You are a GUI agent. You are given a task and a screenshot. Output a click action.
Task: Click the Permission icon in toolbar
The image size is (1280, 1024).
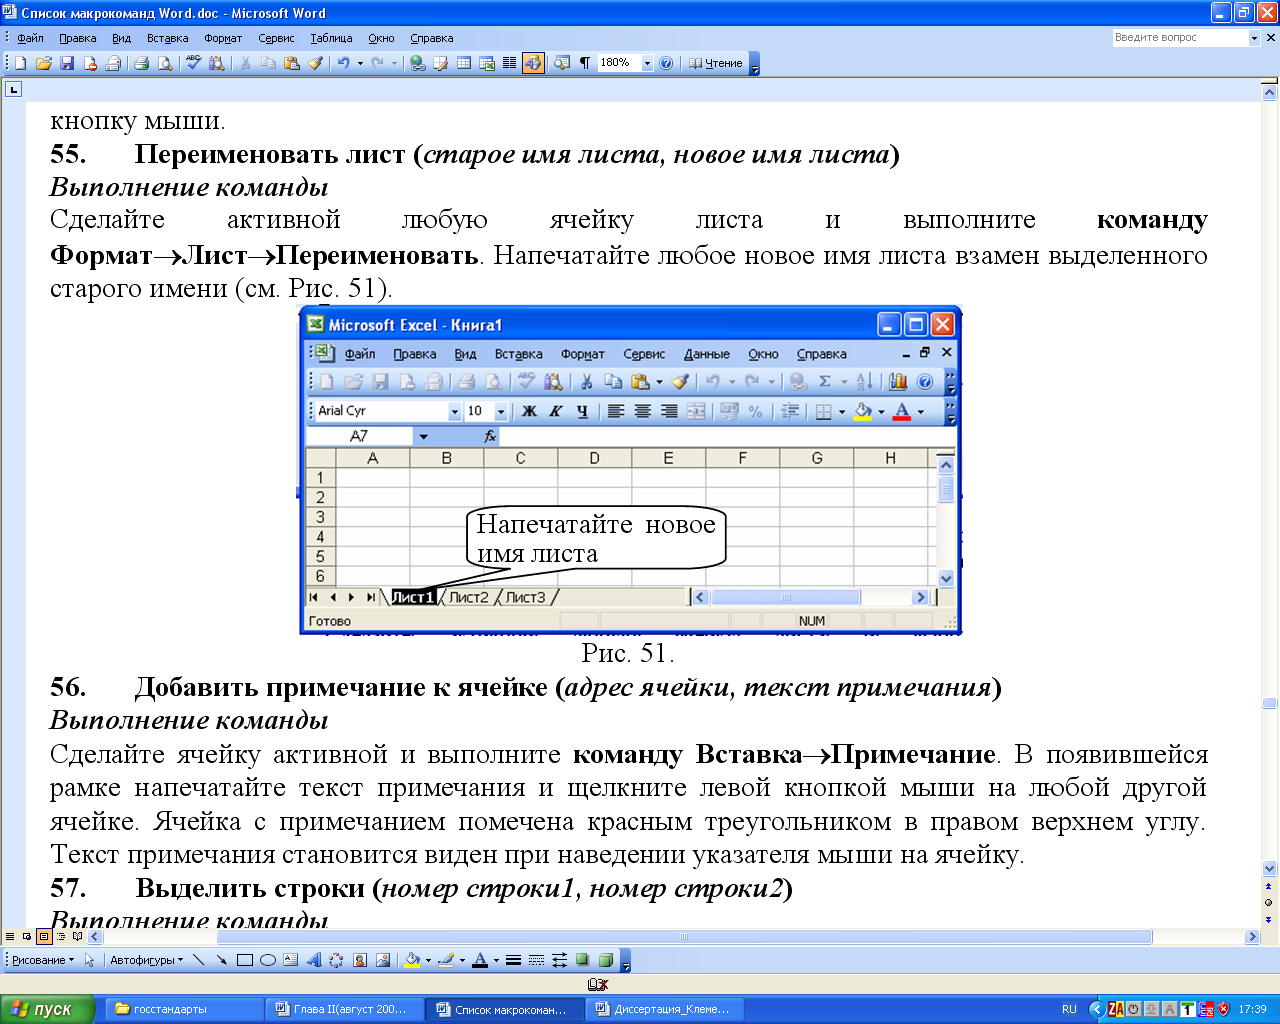(x=90, y=63)
